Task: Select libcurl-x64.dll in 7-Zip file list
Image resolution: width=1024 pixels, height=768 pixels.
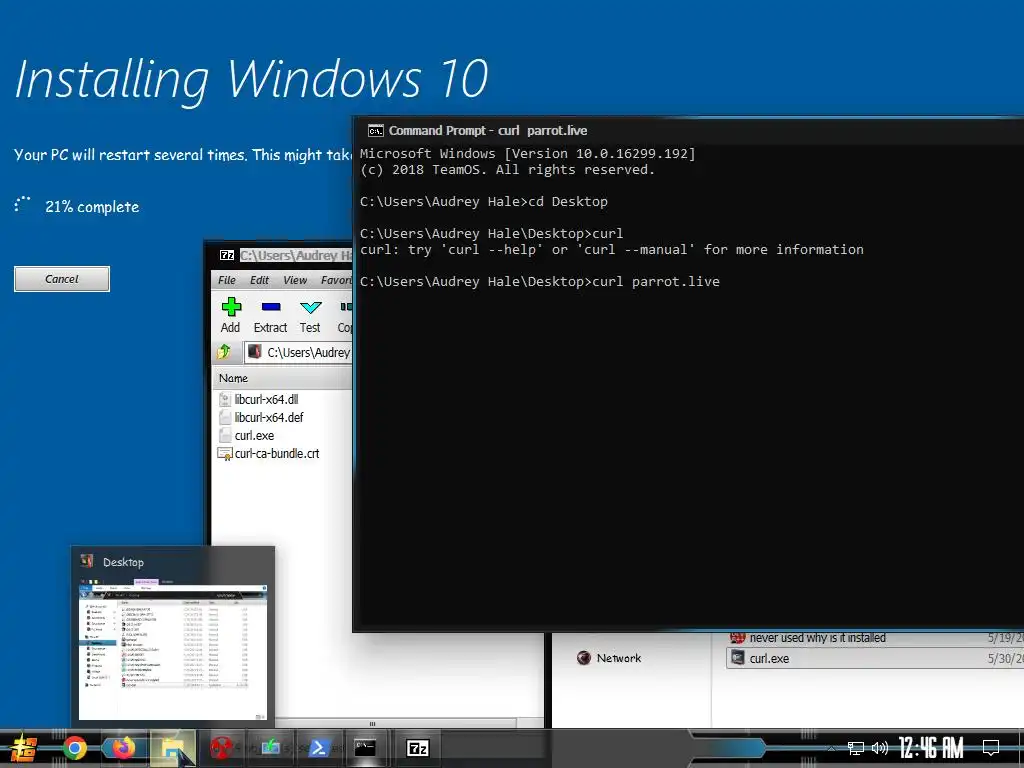Action: (266, 399)
